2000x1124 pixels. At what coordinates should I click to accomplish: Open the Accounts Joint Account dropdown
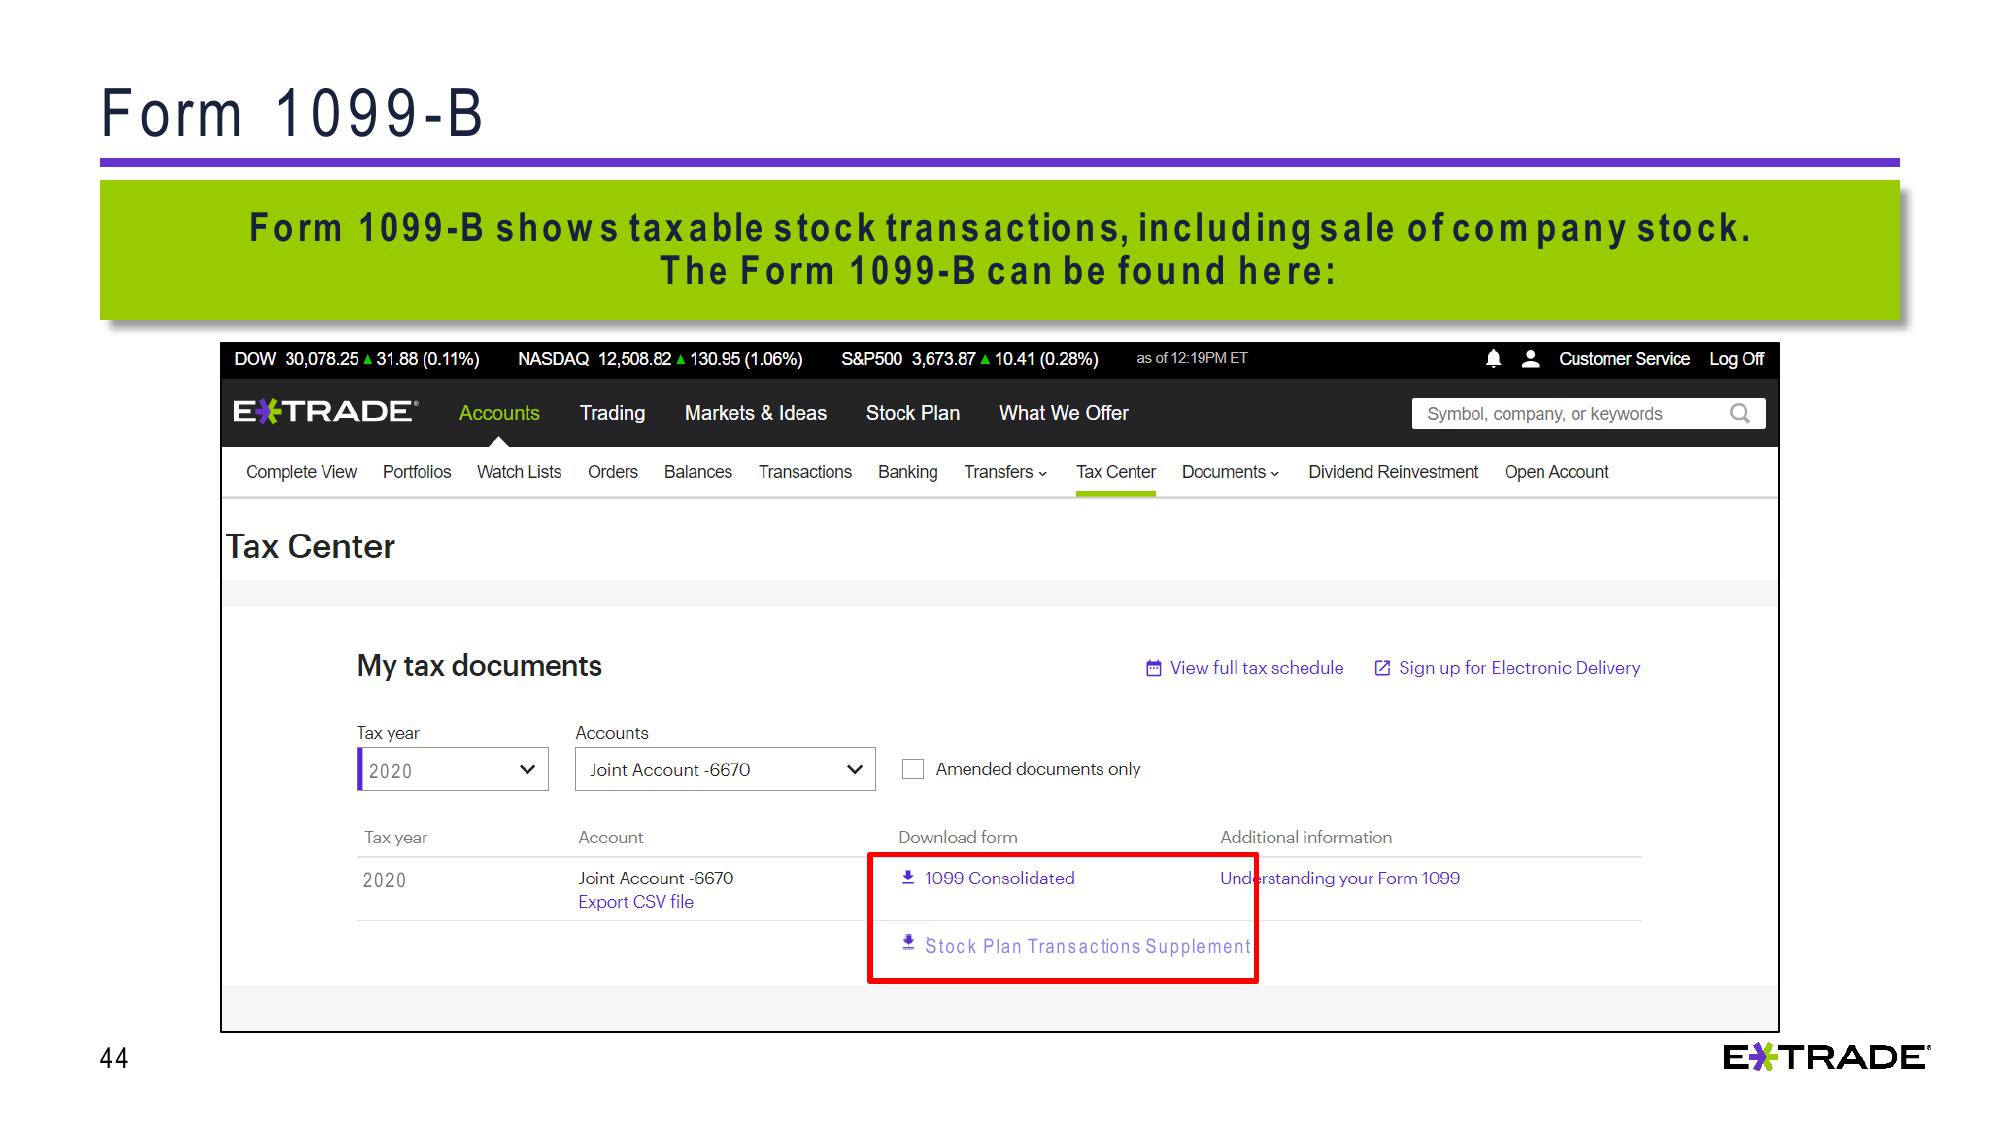coord(725,769)
